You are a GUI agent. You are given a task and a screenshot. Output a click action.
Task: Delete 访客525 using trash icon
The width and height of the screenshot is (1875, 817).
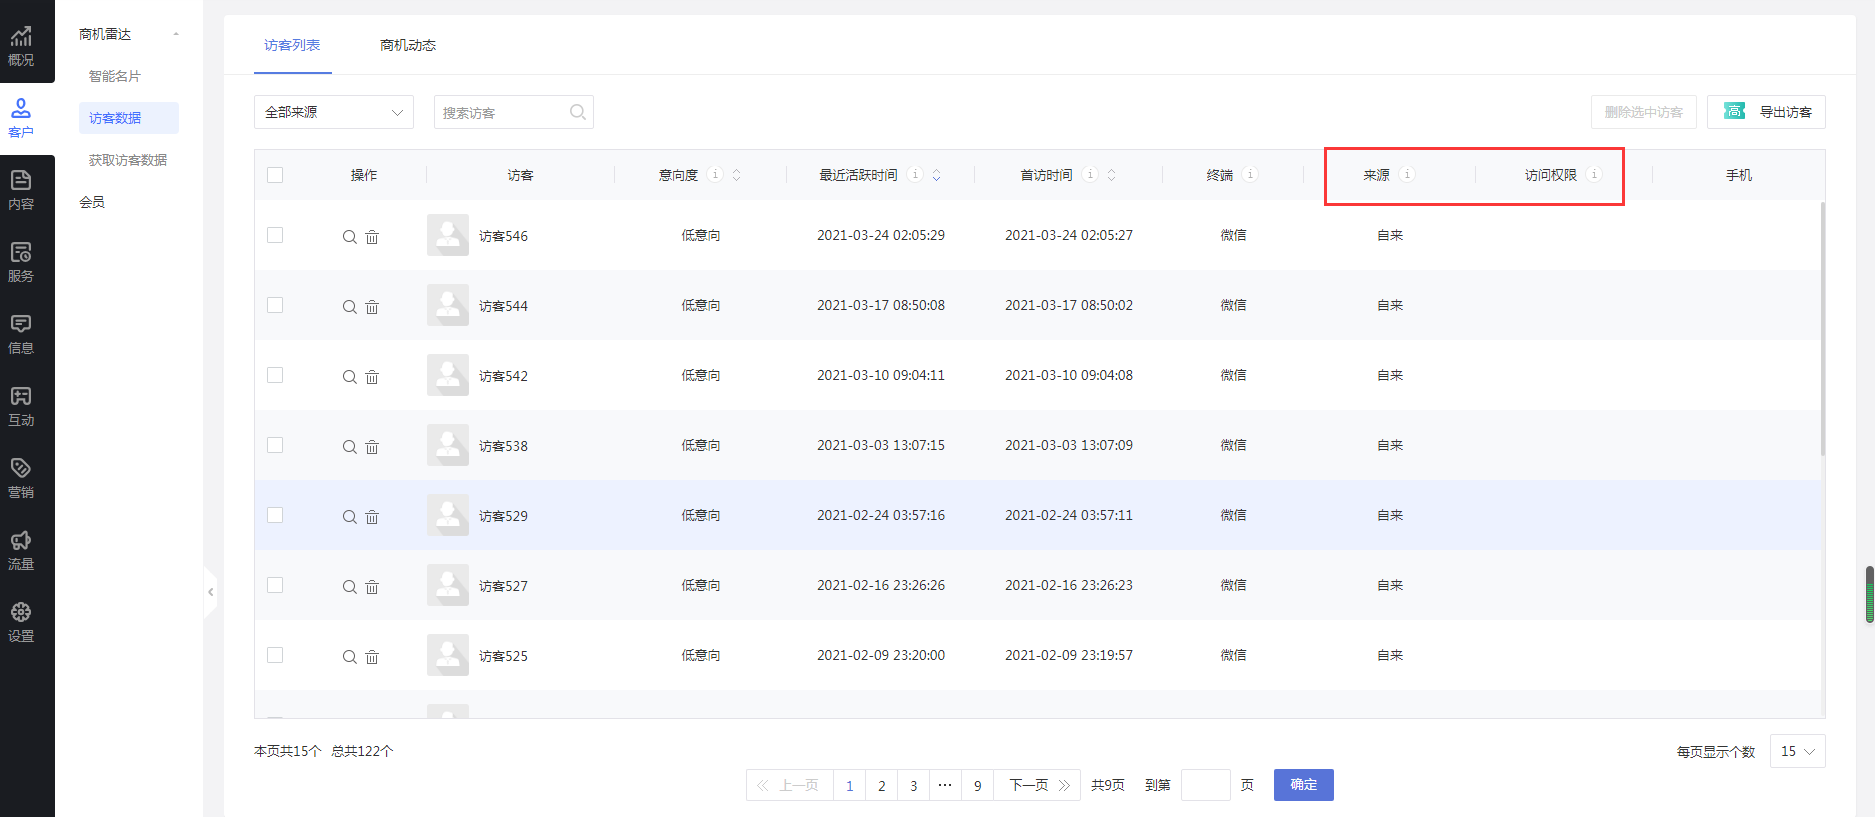tap(372, 657)
